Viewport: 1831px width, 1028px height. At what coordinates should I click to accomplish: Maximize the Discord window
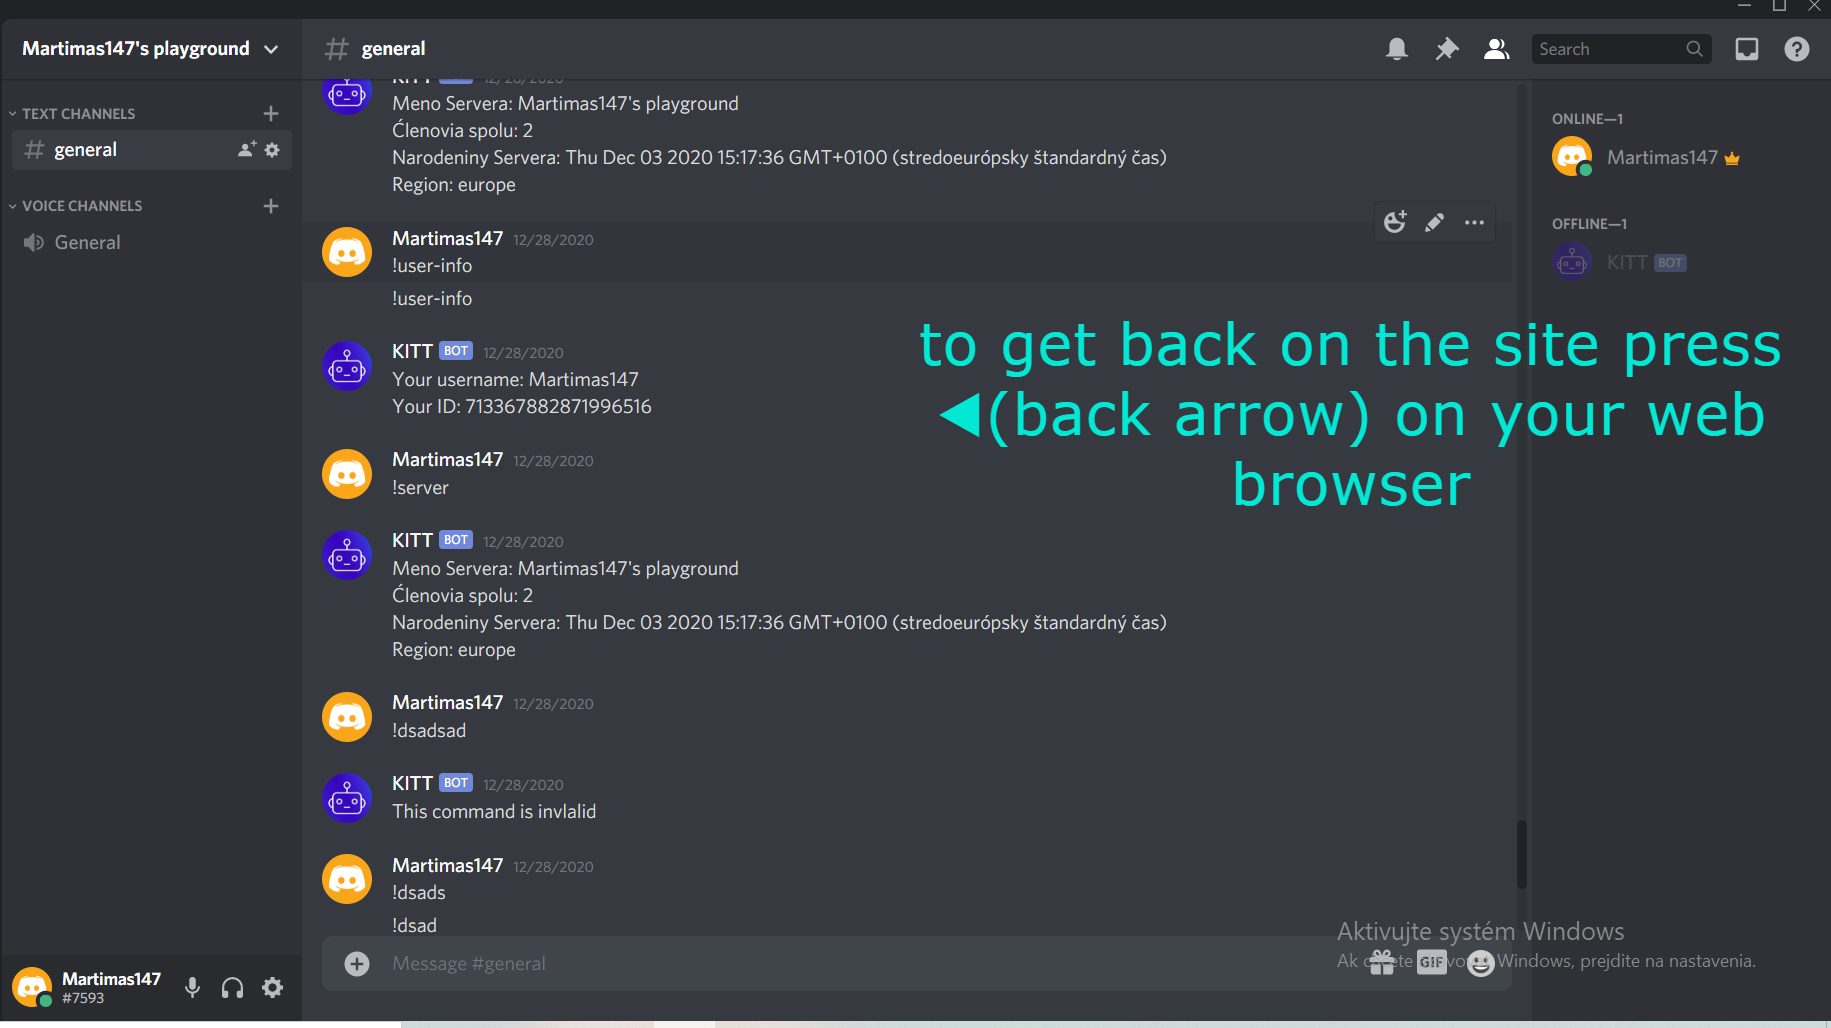(1780, 6)
